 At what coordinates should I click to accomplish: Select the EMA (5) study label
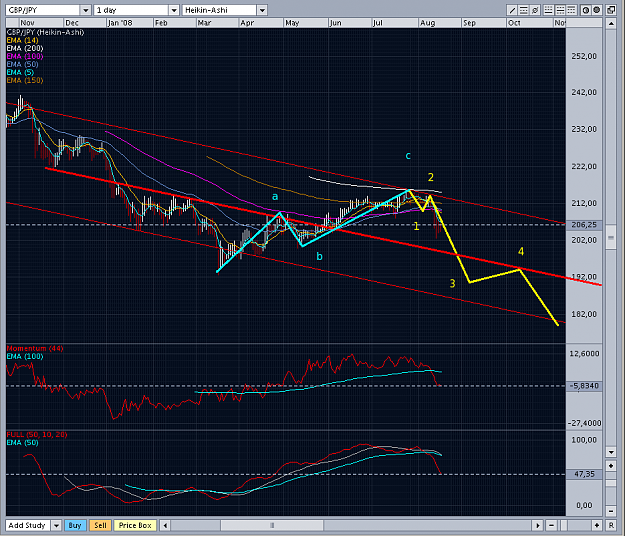[20, 72]
